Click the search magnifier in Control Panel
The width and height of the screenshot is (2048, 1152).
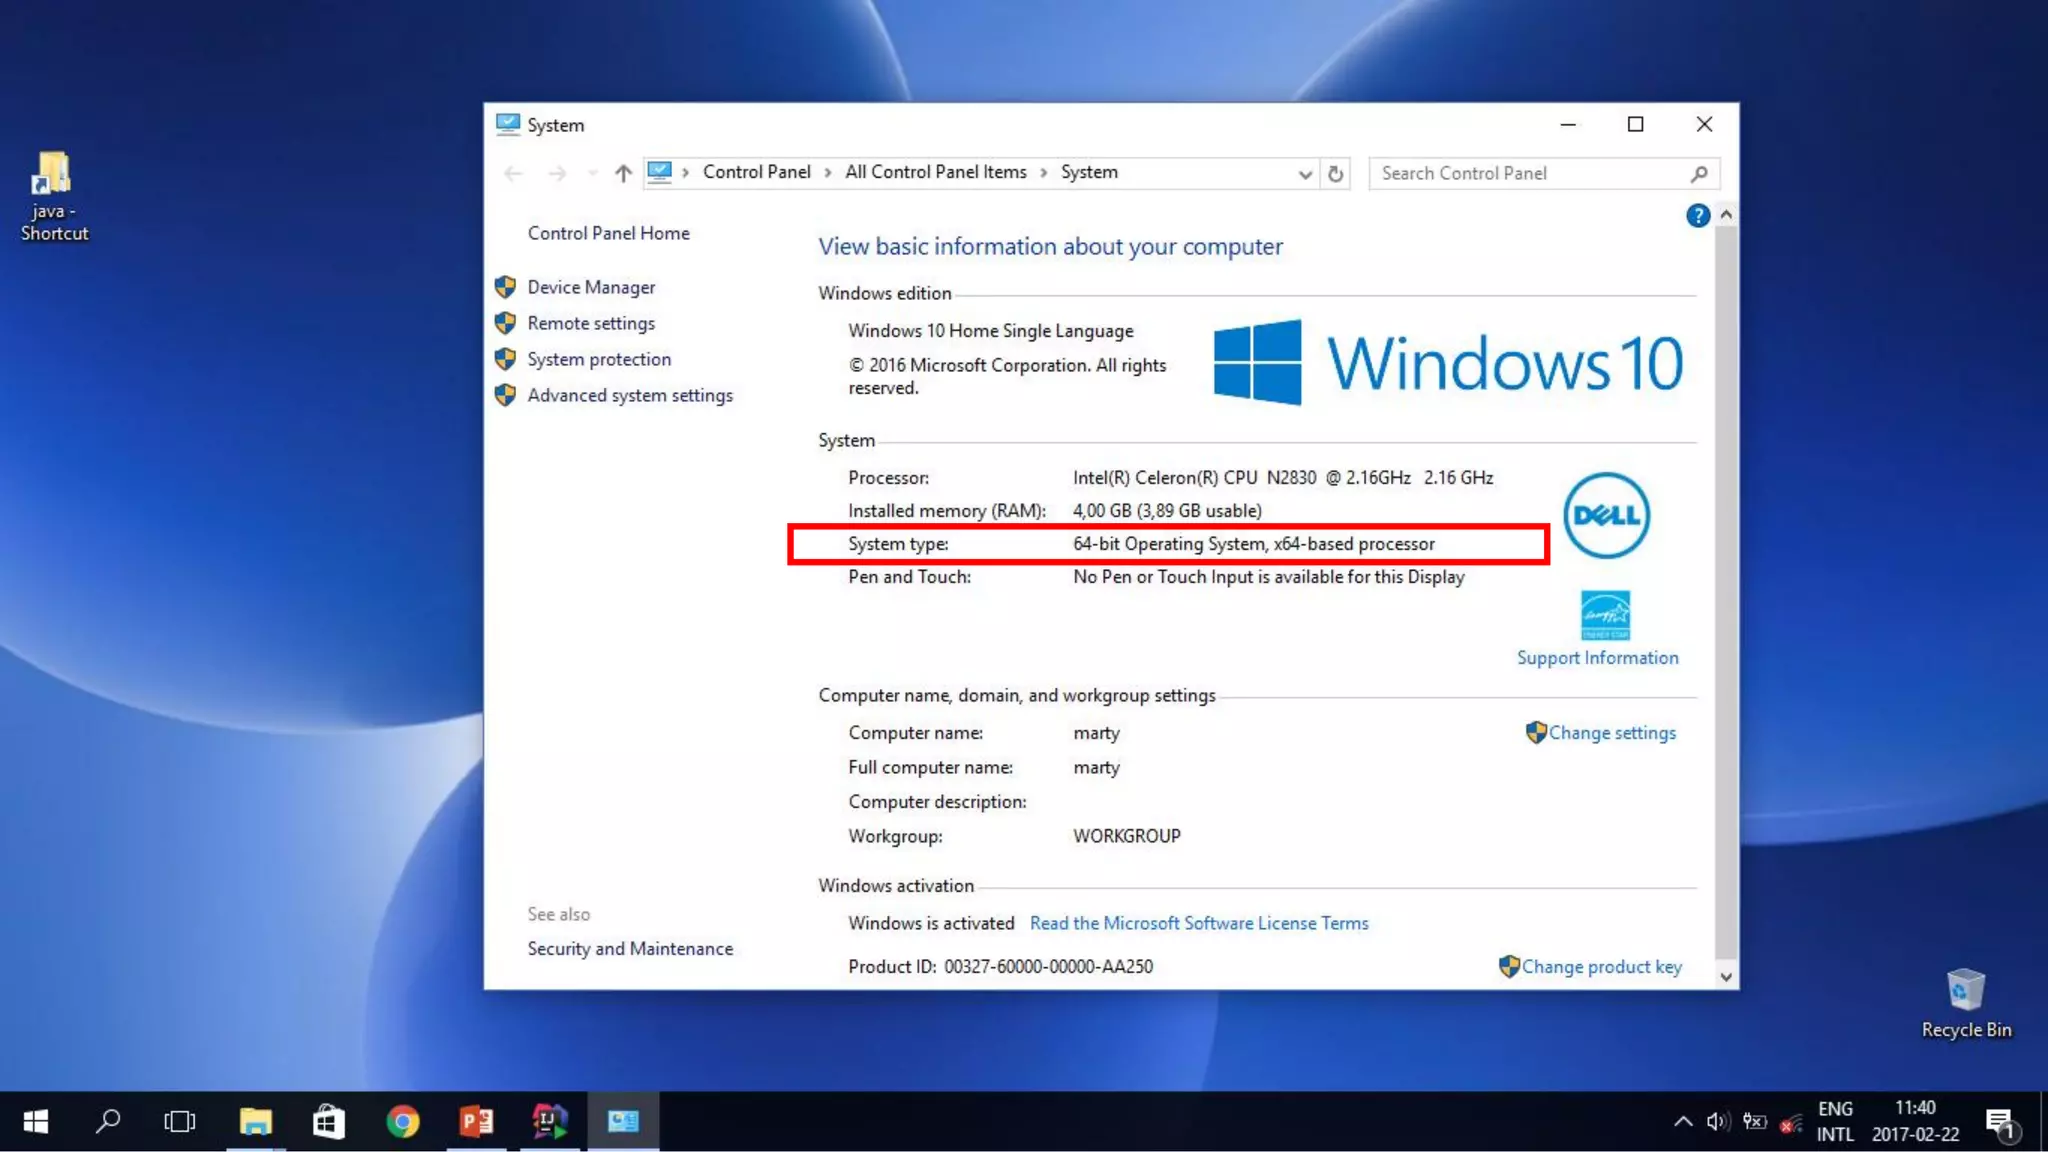pos(1698,173)
